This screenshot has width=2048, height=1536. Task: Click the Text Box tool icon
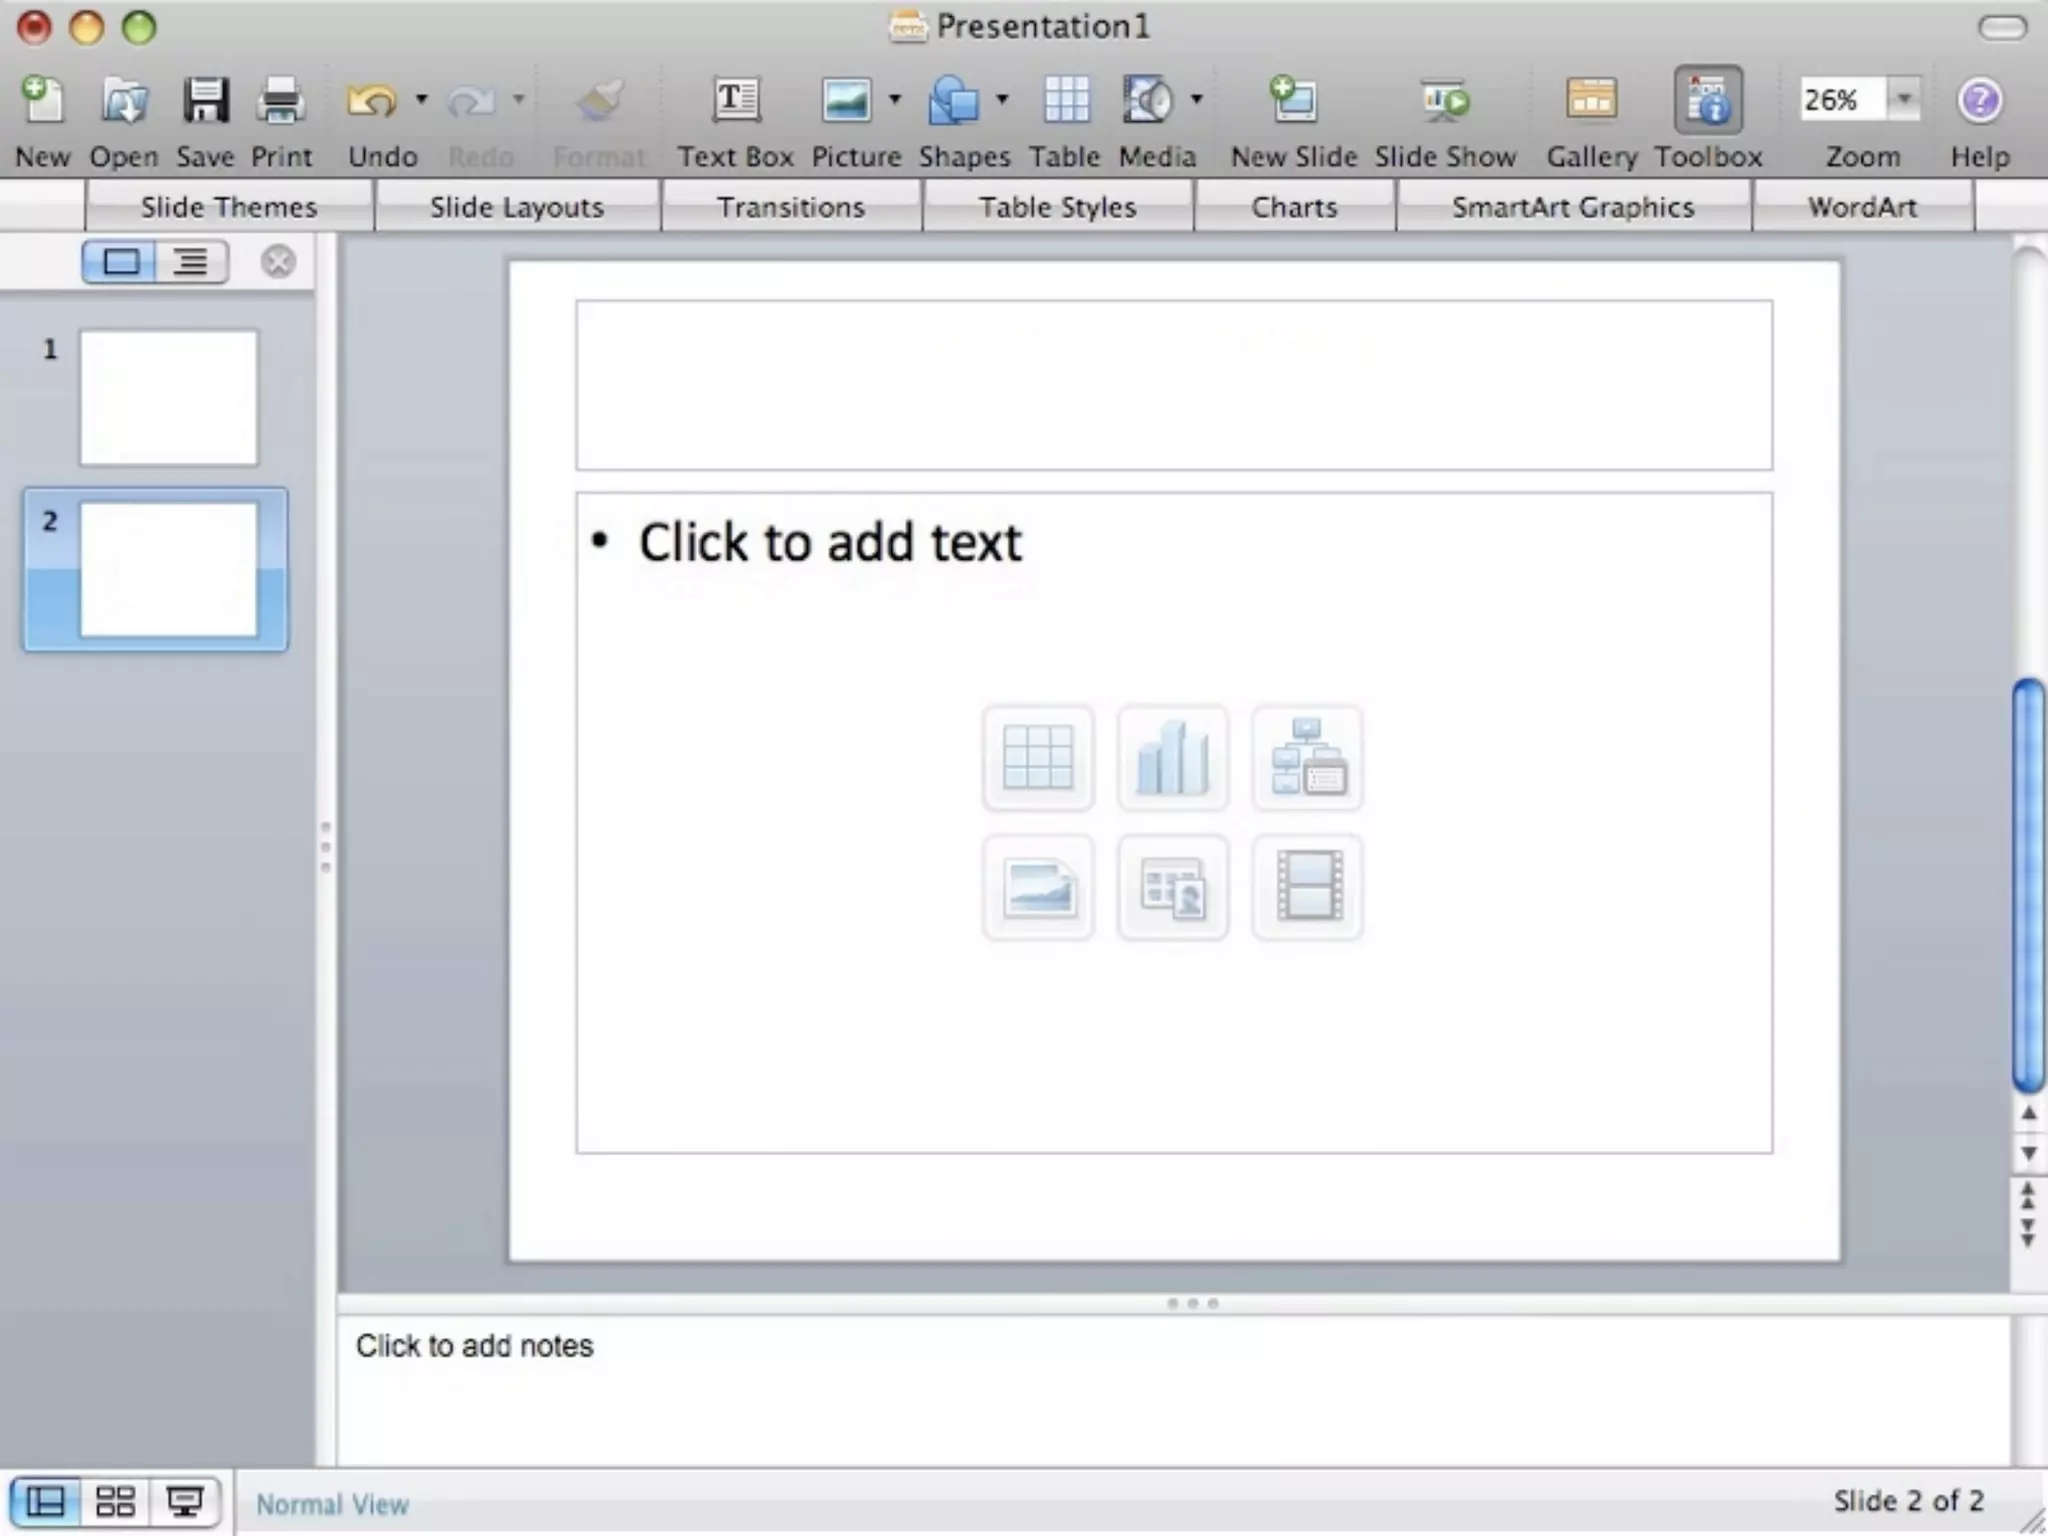pos(735,100)
